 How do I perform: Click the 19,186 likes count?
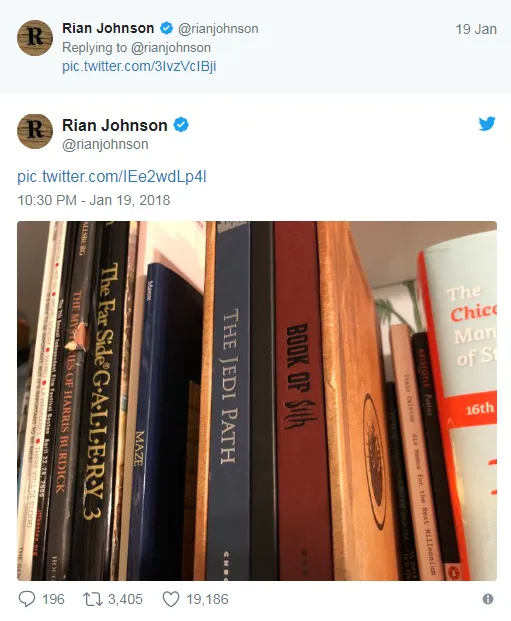(x=207, y=599)
